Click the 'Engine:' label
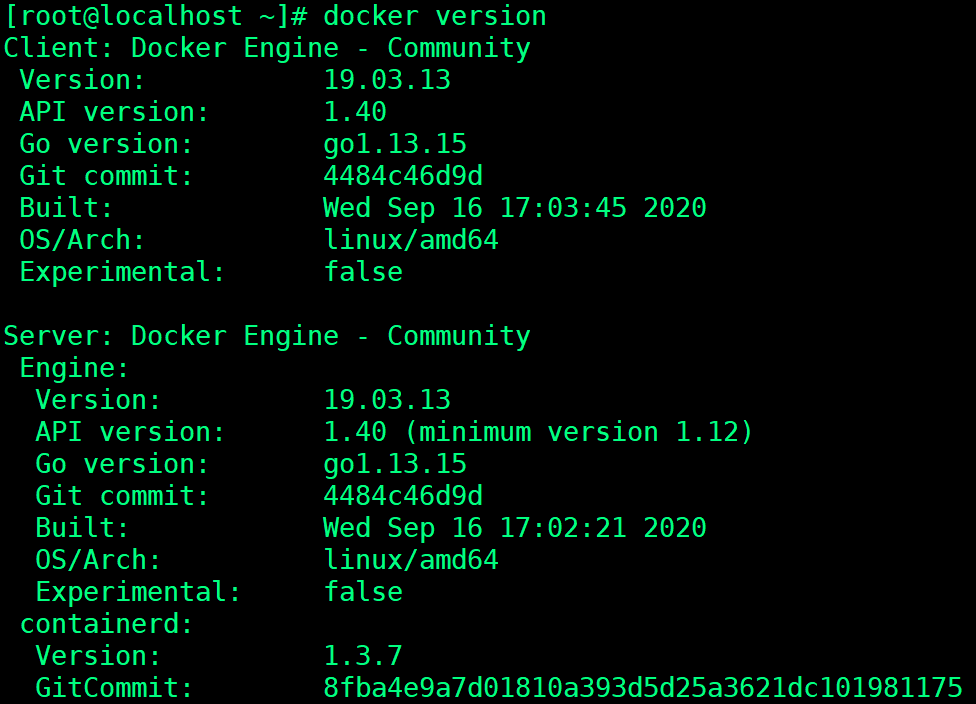976x704 pixels. 74,368
